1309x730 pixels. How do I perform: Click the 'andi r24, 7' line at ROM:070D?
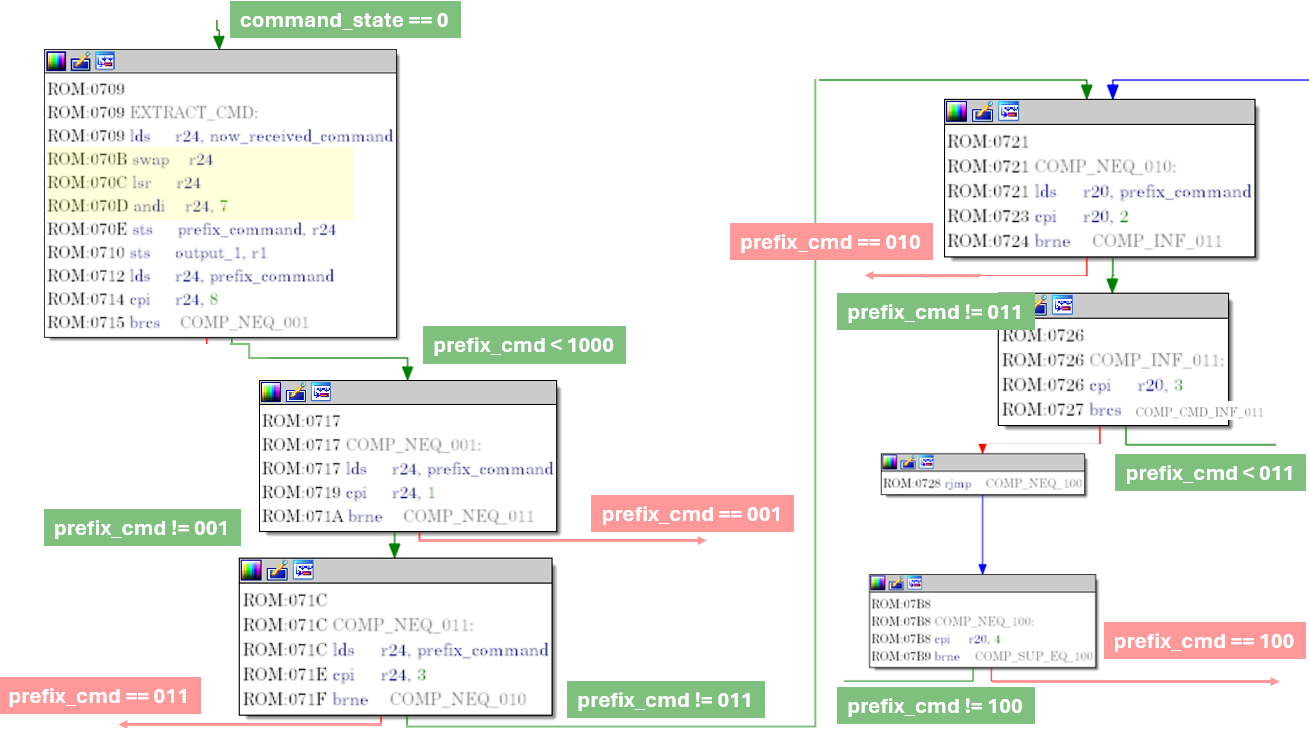[179, 206]
